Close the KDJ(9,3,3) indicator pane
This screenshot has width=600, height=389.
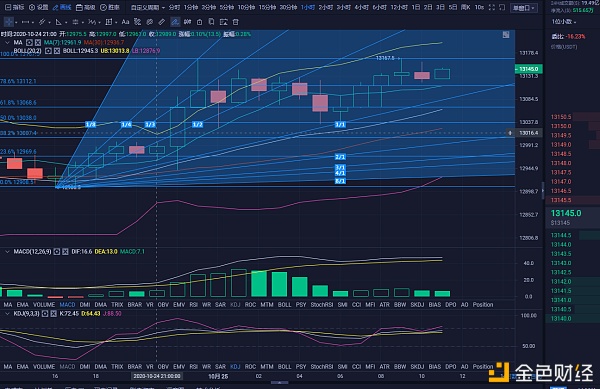click(x=53, y=314)
